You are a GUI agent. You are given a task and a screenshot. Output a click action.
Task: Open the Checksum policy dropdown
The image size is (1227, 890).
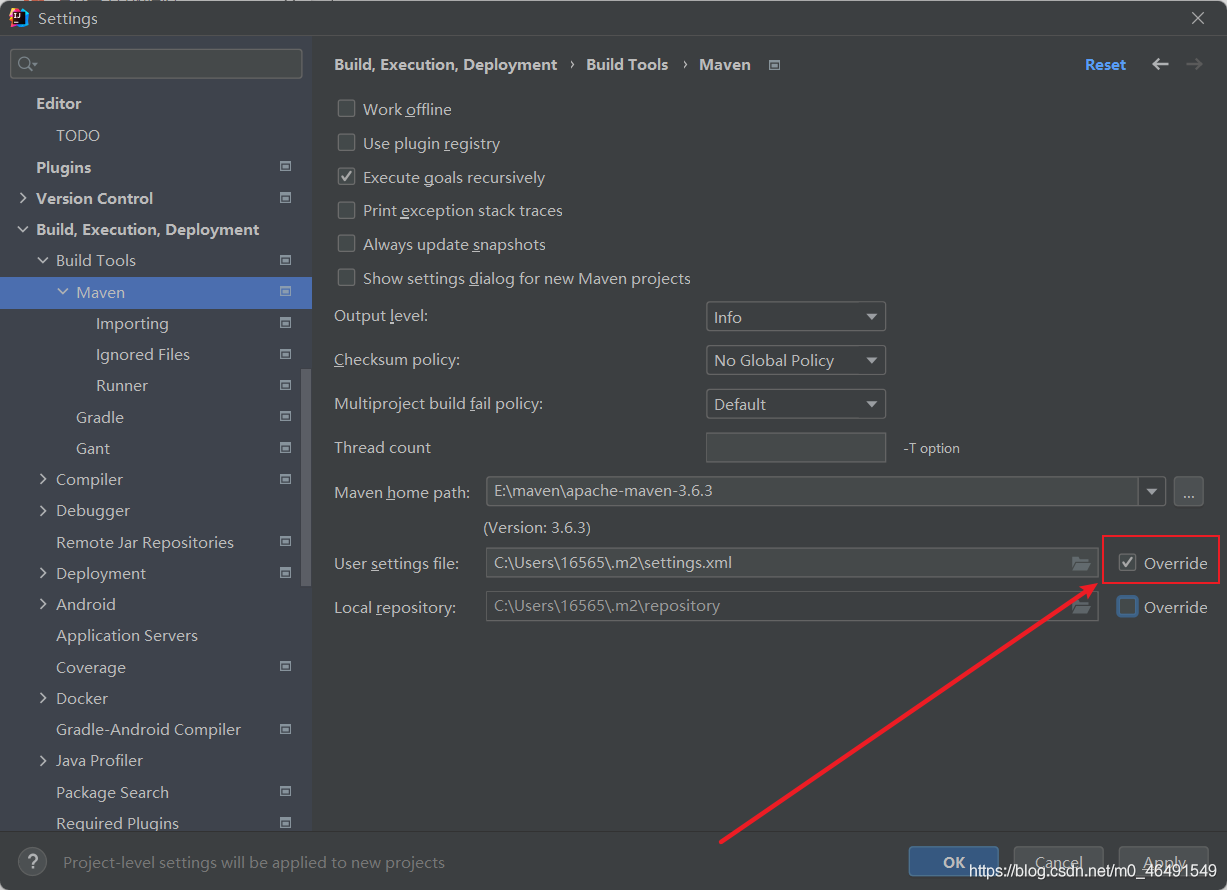[796, 360]
